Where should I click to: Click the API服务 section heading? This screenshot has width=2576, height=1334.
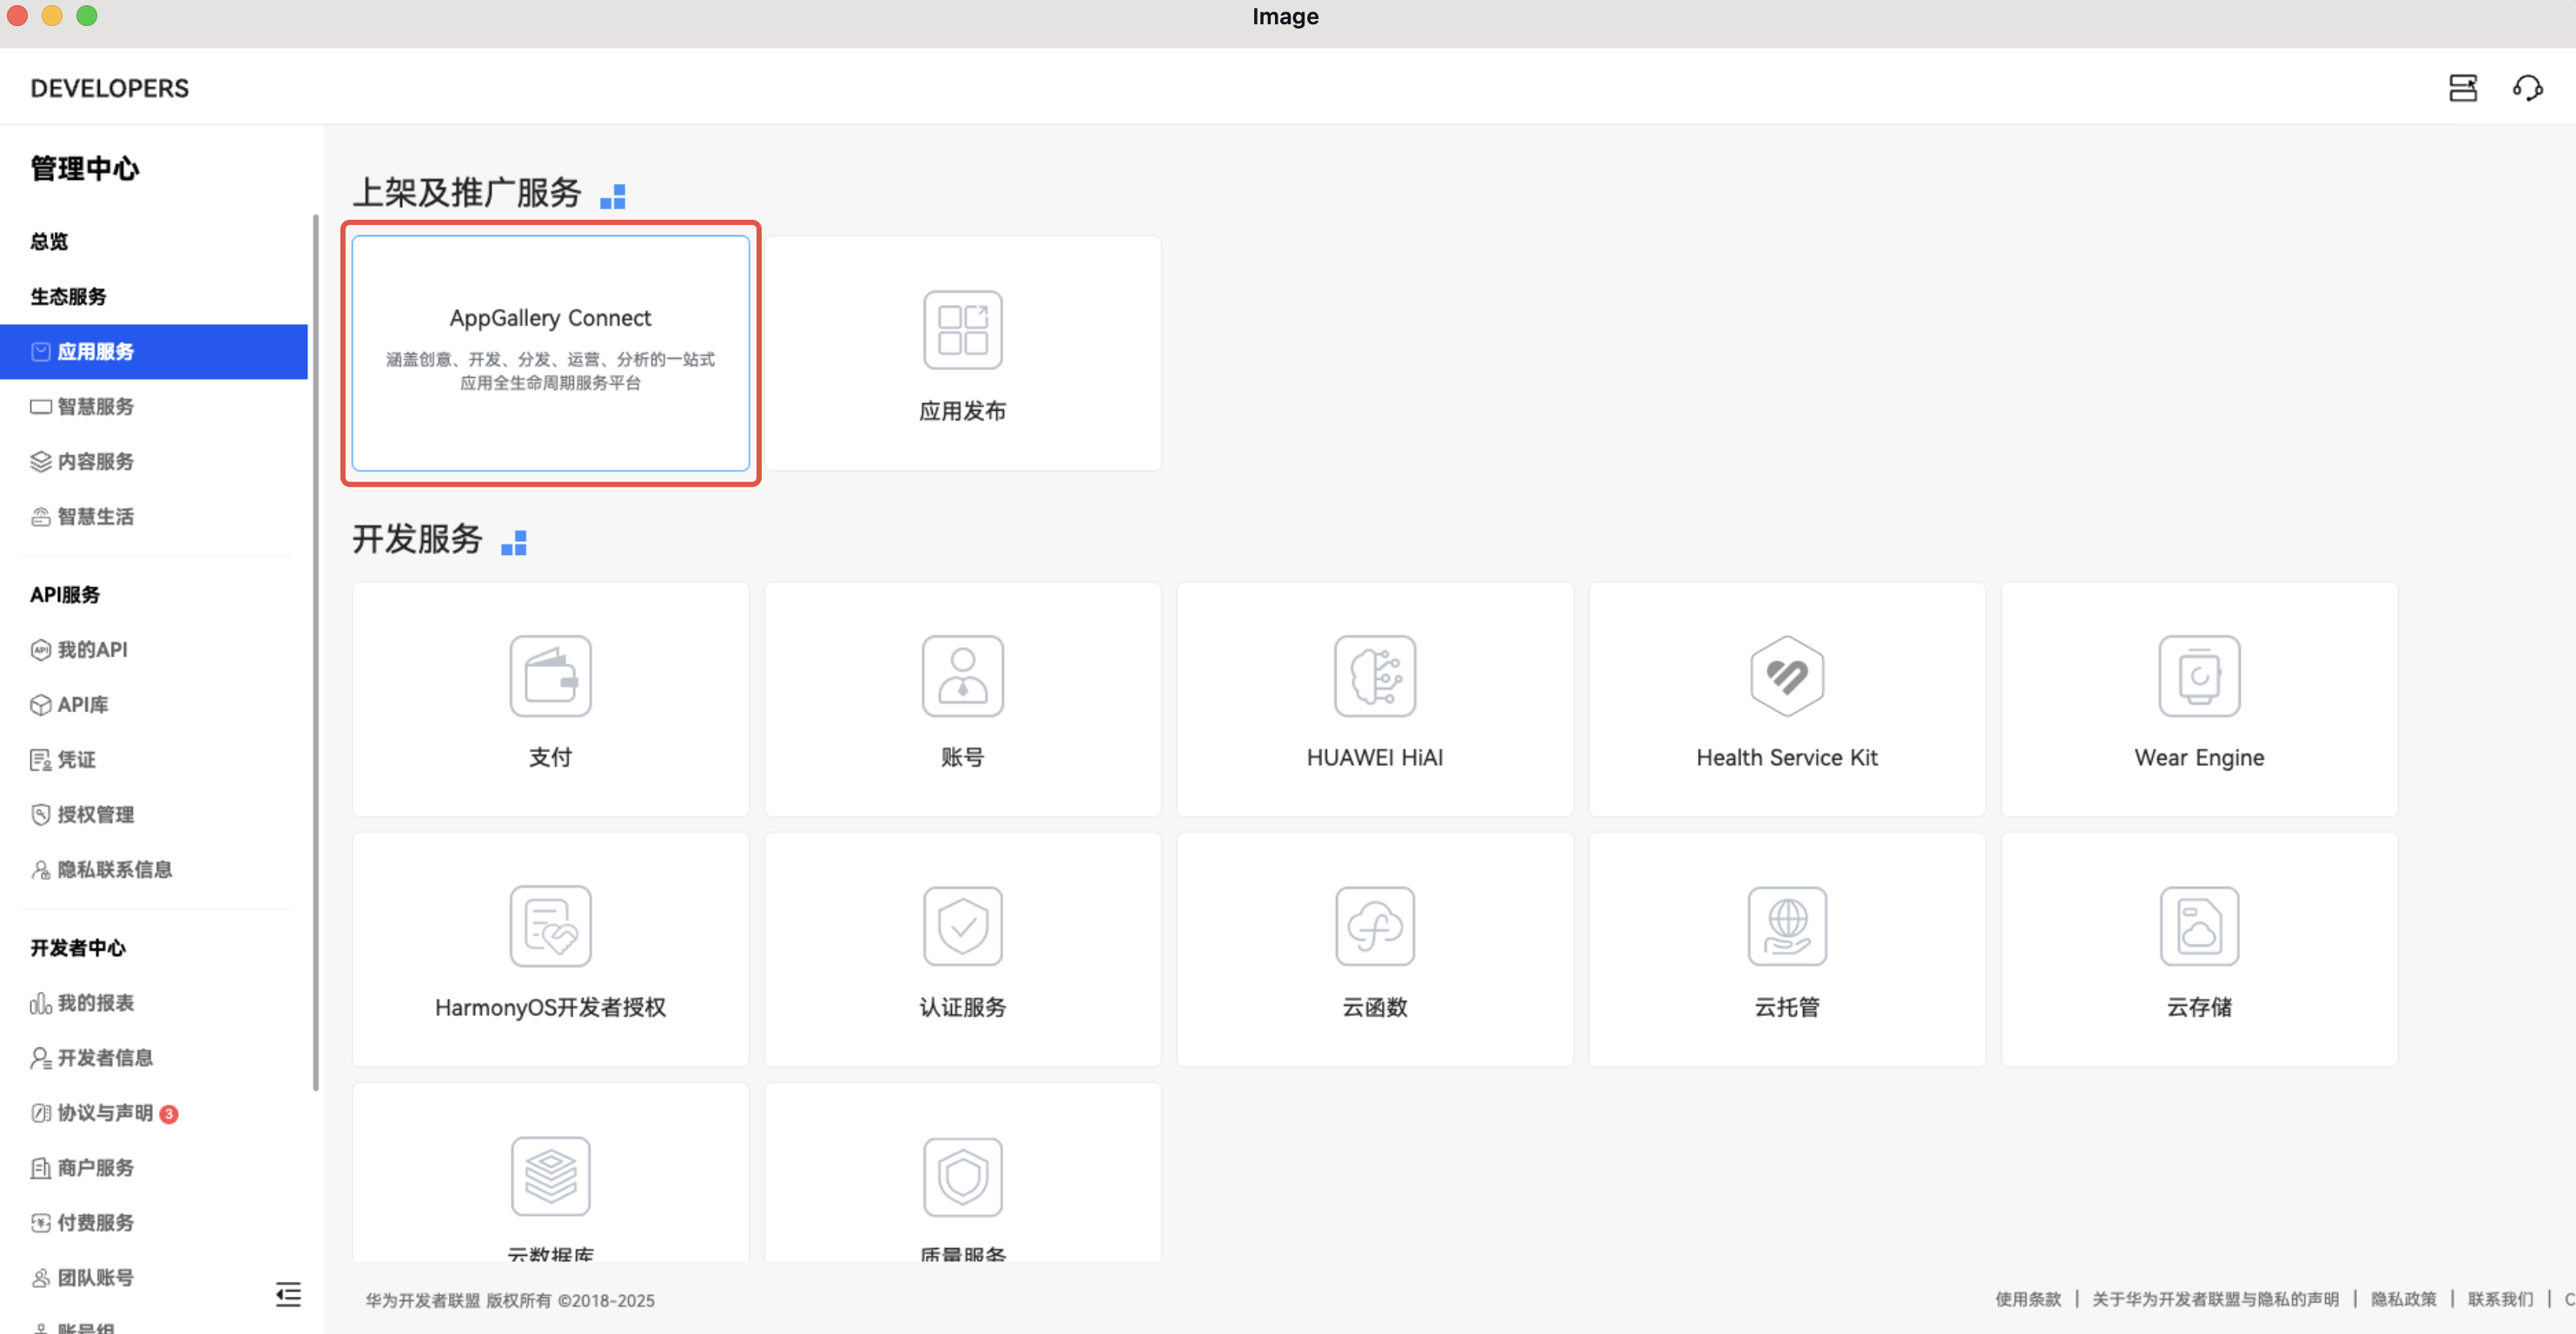tap(65, 594)
